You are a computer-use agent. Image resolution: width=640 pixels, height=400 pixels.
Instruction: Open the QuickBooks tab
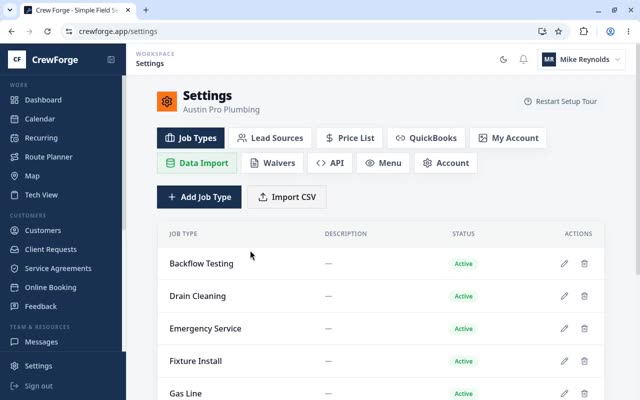point(426,138)
